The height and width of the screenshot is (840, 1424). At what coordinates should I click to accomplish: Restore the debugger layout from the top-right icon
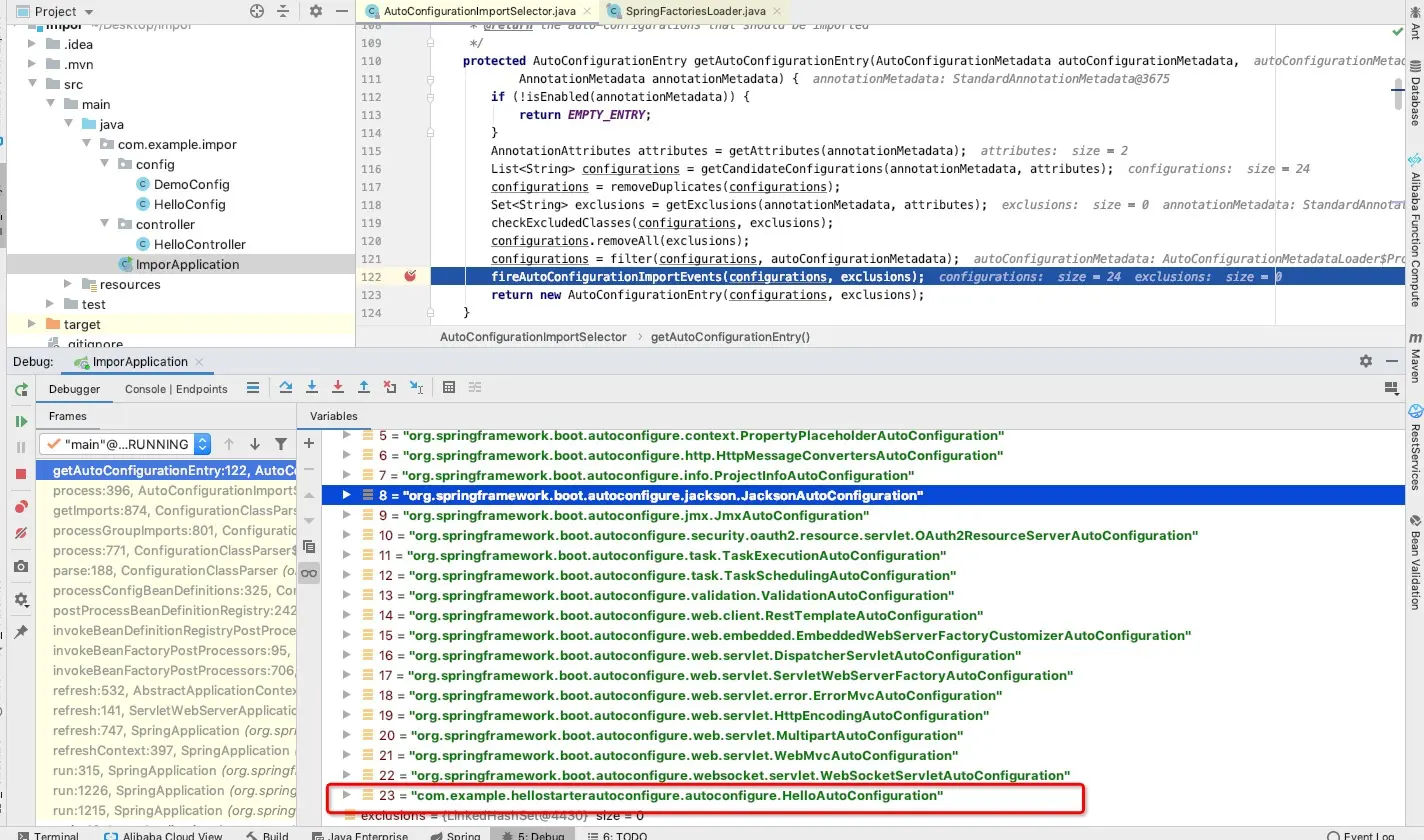point(1390,388)
